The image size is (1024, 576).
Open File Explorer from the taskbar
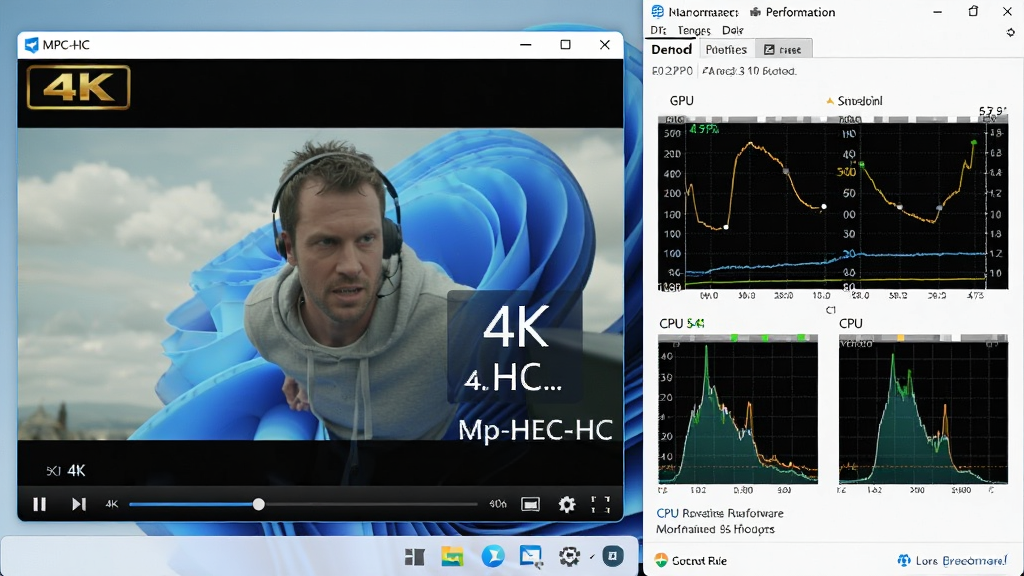tap(452, 556)
